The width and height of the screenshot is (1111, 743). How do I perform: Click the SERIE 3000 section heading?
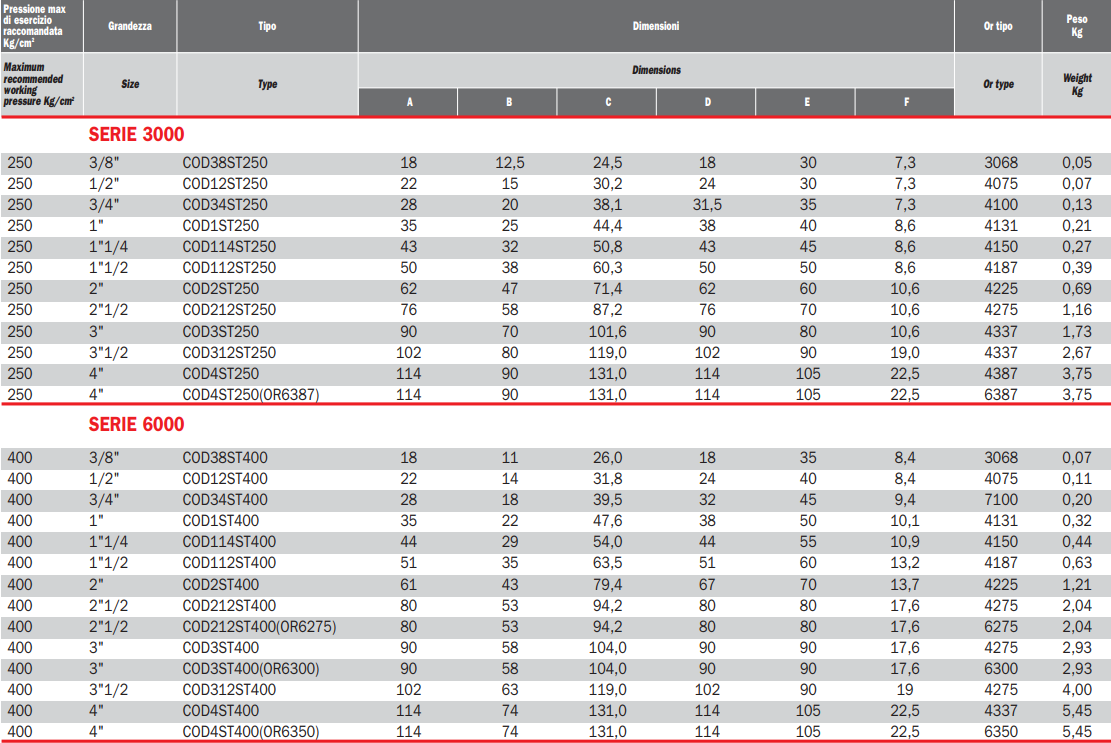coord(136,134)
